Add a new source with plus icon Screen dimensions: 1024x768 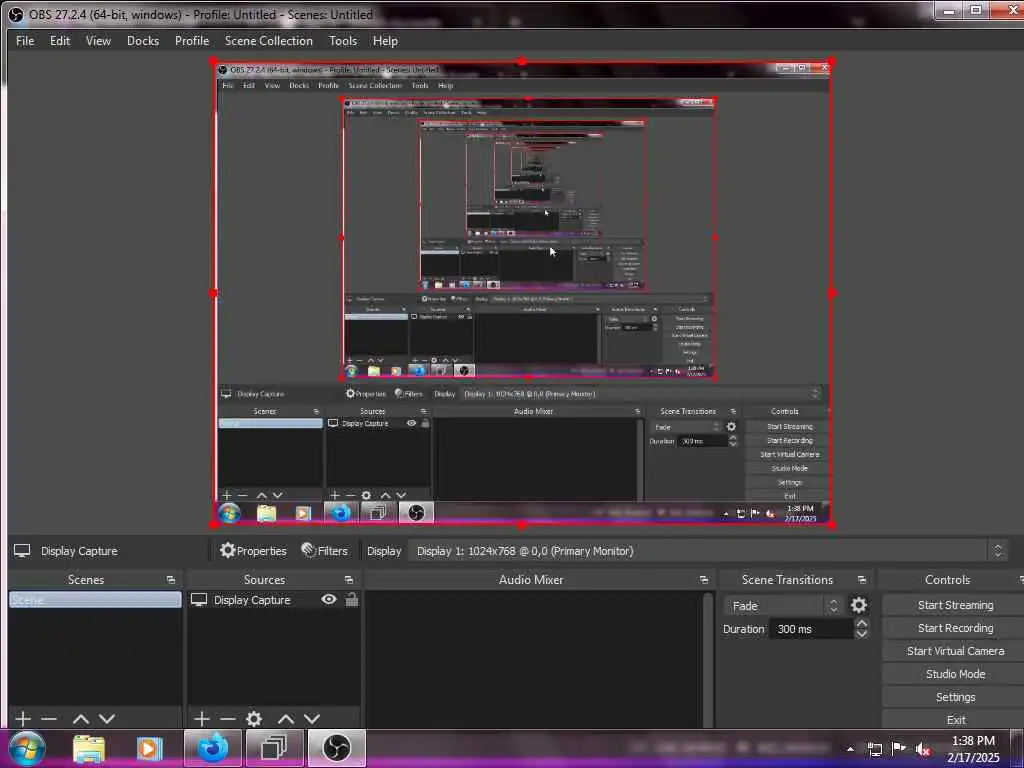(x=202, y=718)
